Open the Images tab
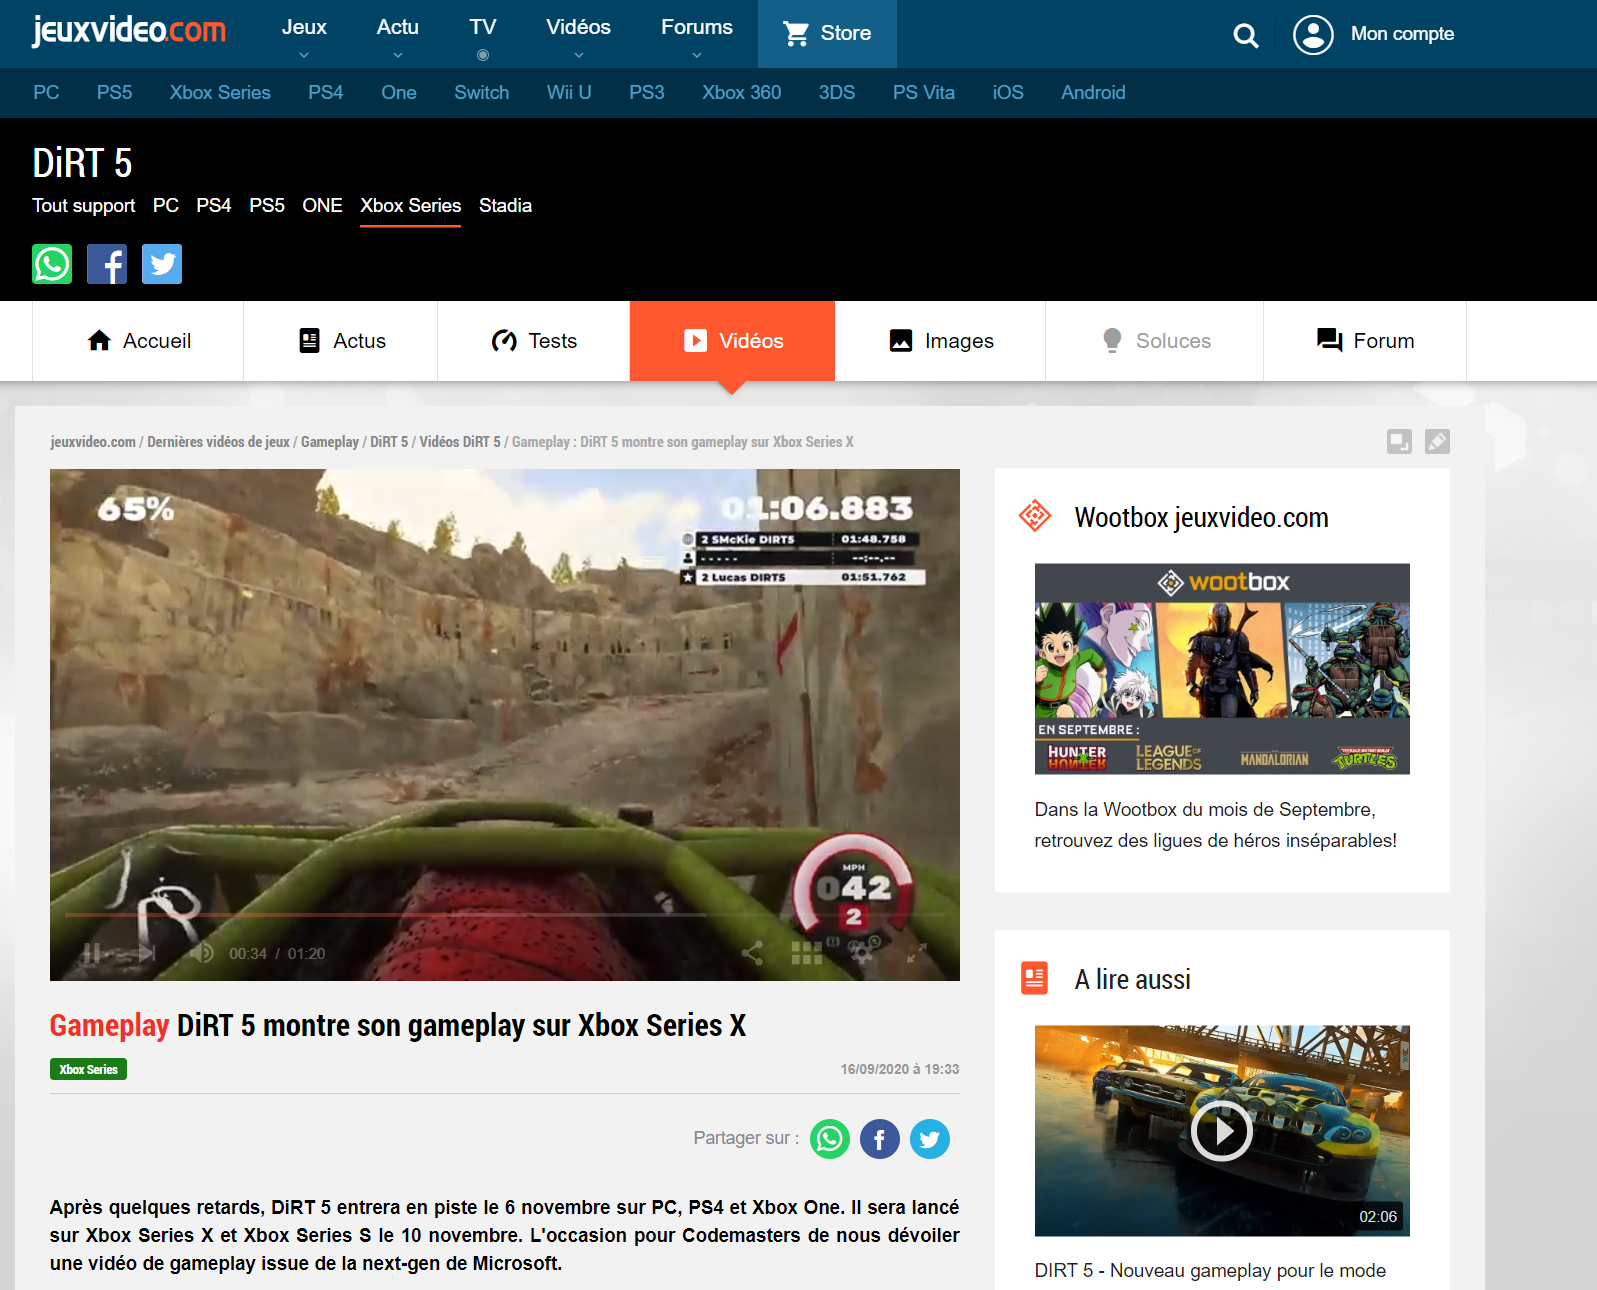Screen dimensions: 1597x1290 coord(940,341)
